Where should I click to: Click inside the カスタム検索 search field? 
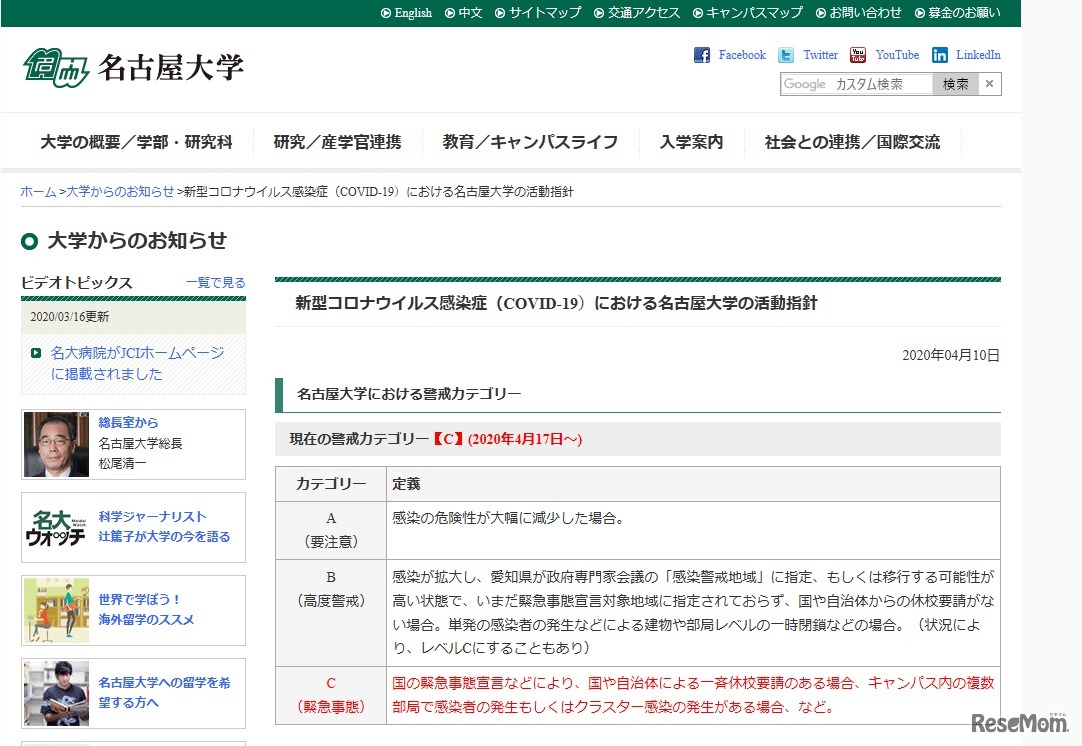[870, 84]
